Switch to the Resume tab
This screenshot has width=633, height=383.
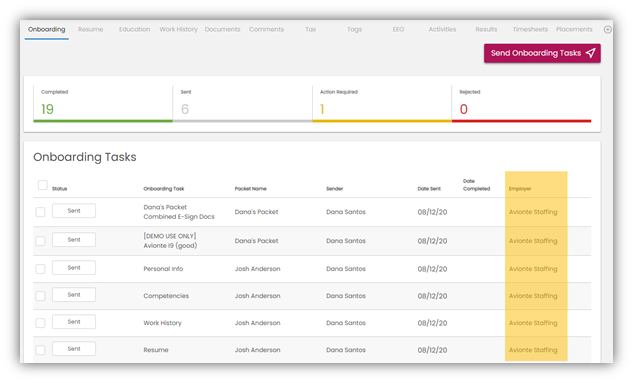90,29
